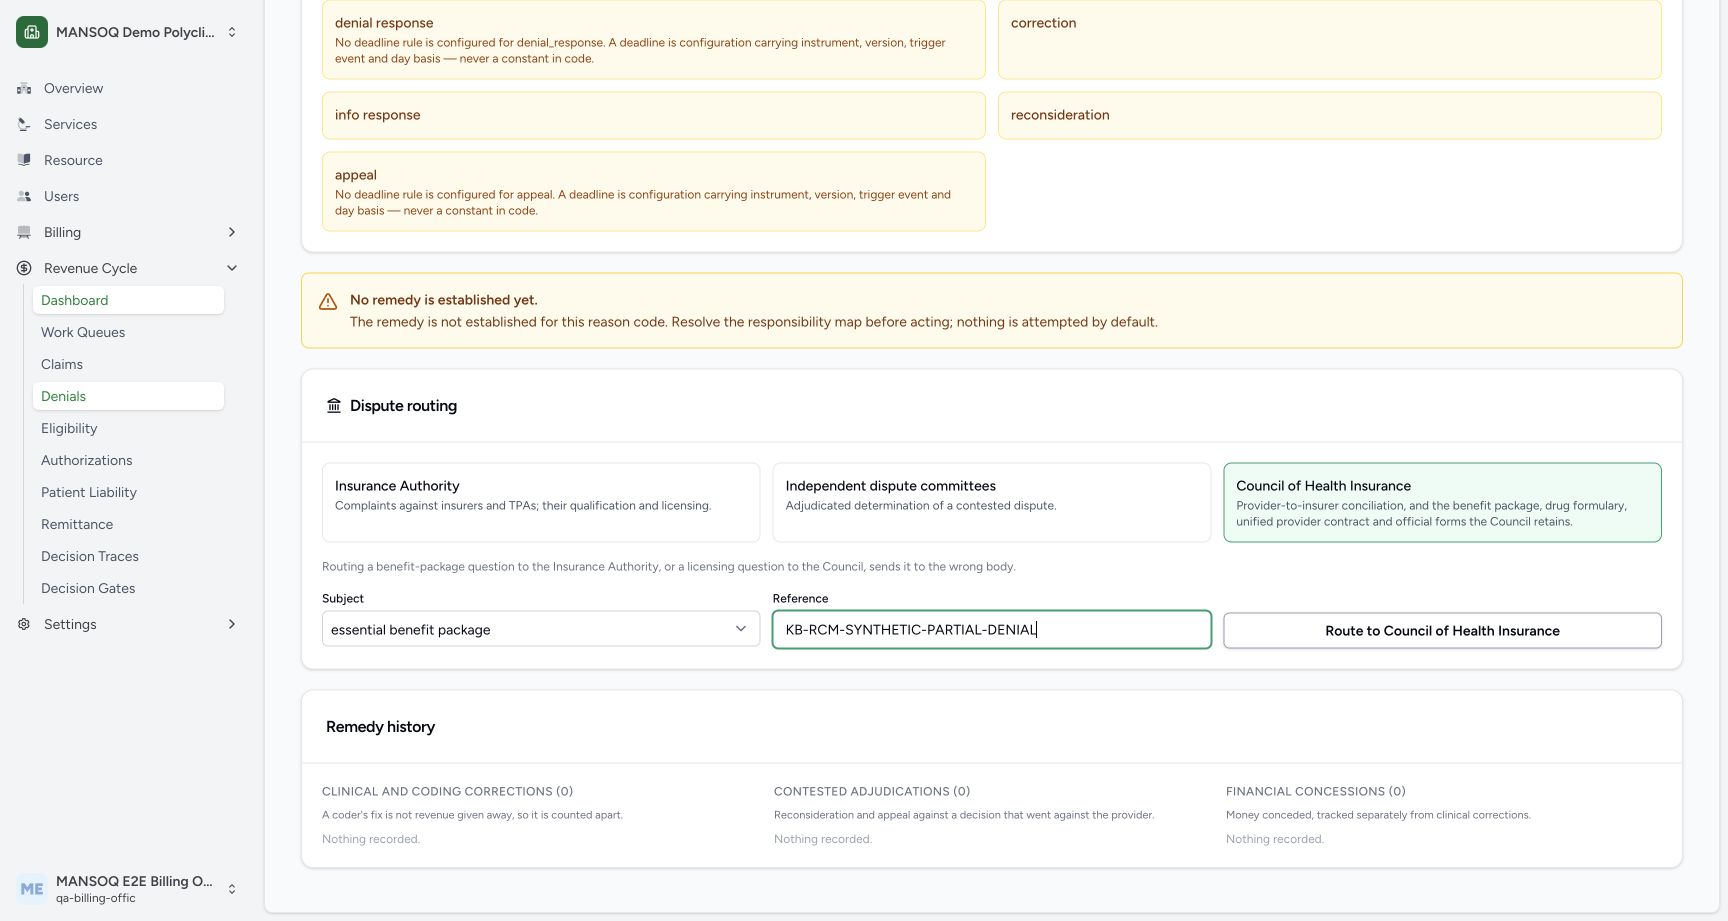The width and height of the screenshot is (1728, 921).
Task: Click 'CONTESTED ADJUDICATIONS (0)' heading
Action: [x=872, y=791]
